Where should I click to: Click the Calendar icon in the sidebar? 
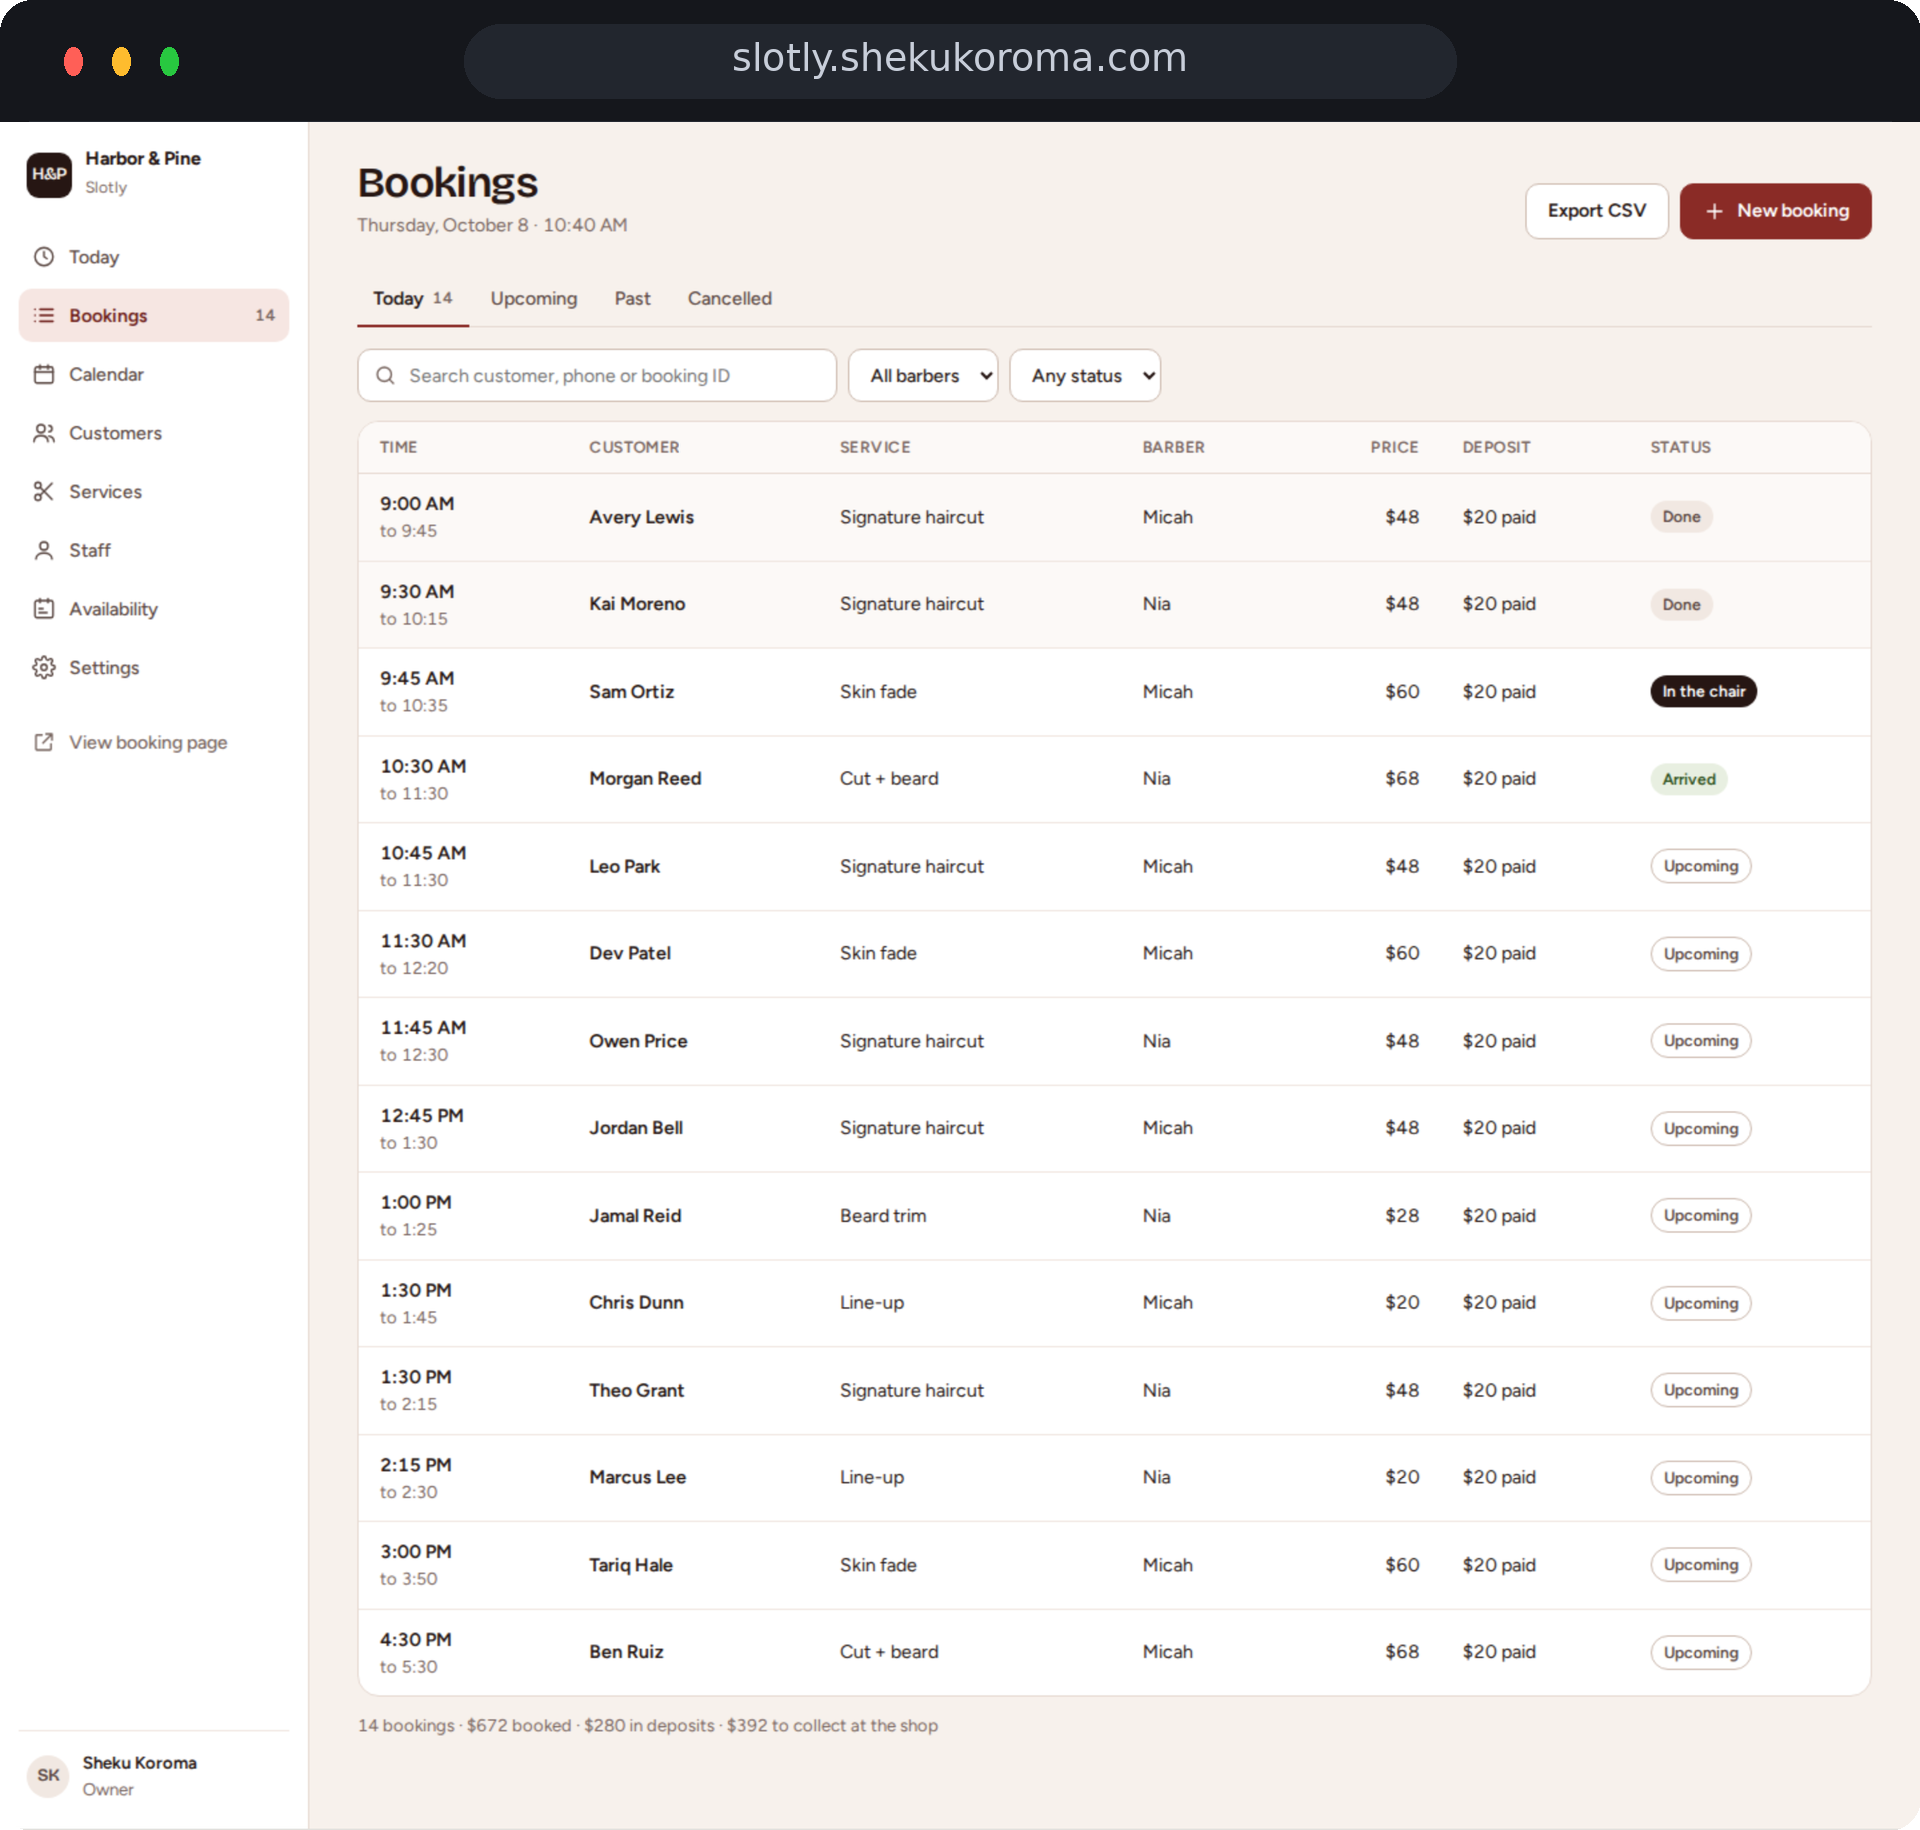(44, 374)
